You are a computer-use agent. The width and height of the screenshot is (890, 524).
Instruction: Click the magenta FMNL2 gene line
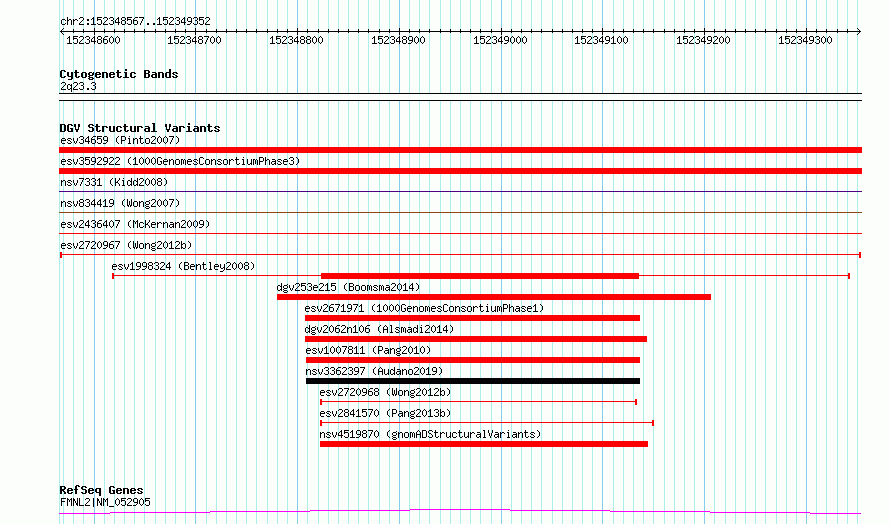click(x=460, y=512)
